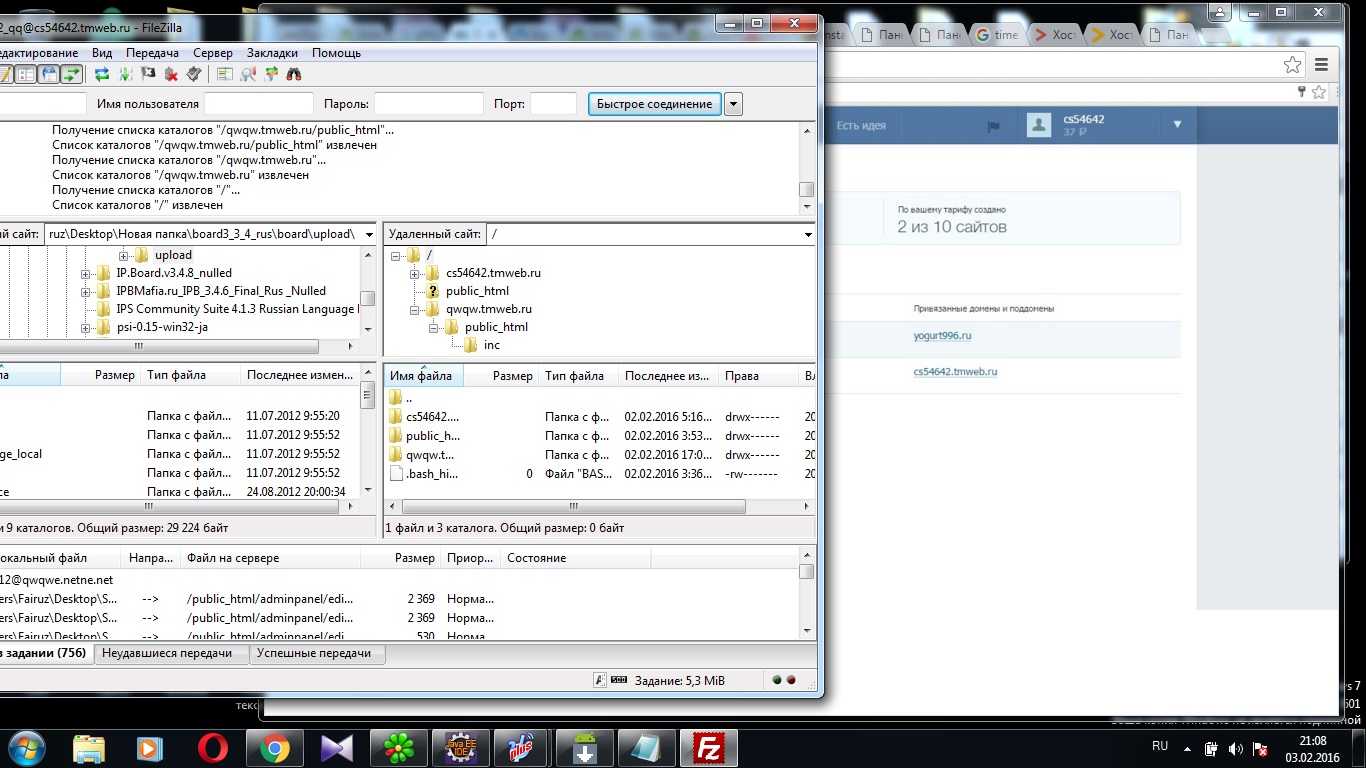The width and height of the screenshot is (1366, 768).
Task: Search remote files with binoculars icon
Action: (294, 74)
